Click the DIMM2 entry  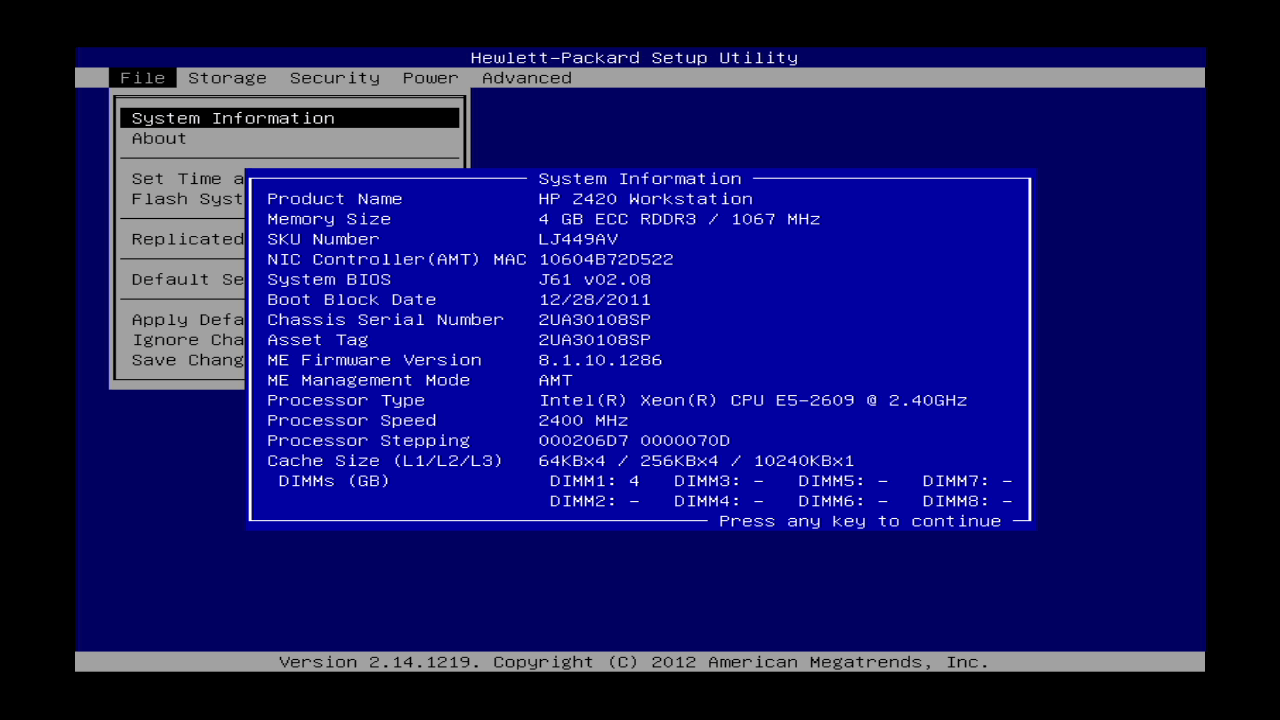coord(595,501)
